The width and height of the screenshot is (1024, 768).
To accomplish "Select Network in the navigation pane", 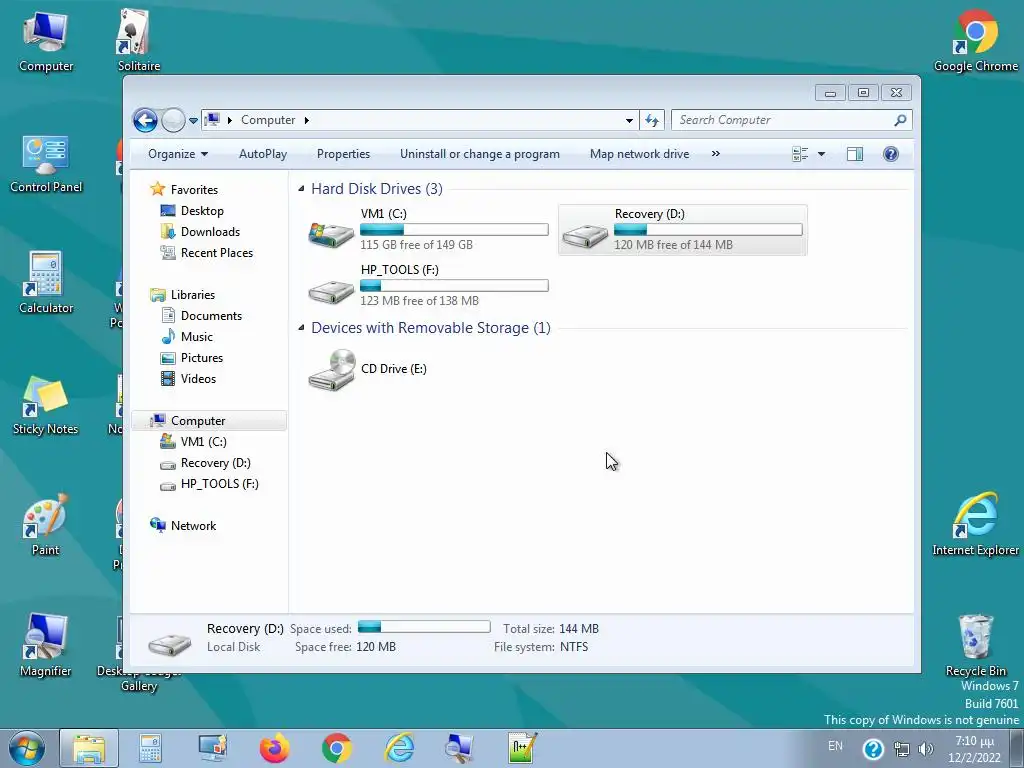I will point(193,526).
